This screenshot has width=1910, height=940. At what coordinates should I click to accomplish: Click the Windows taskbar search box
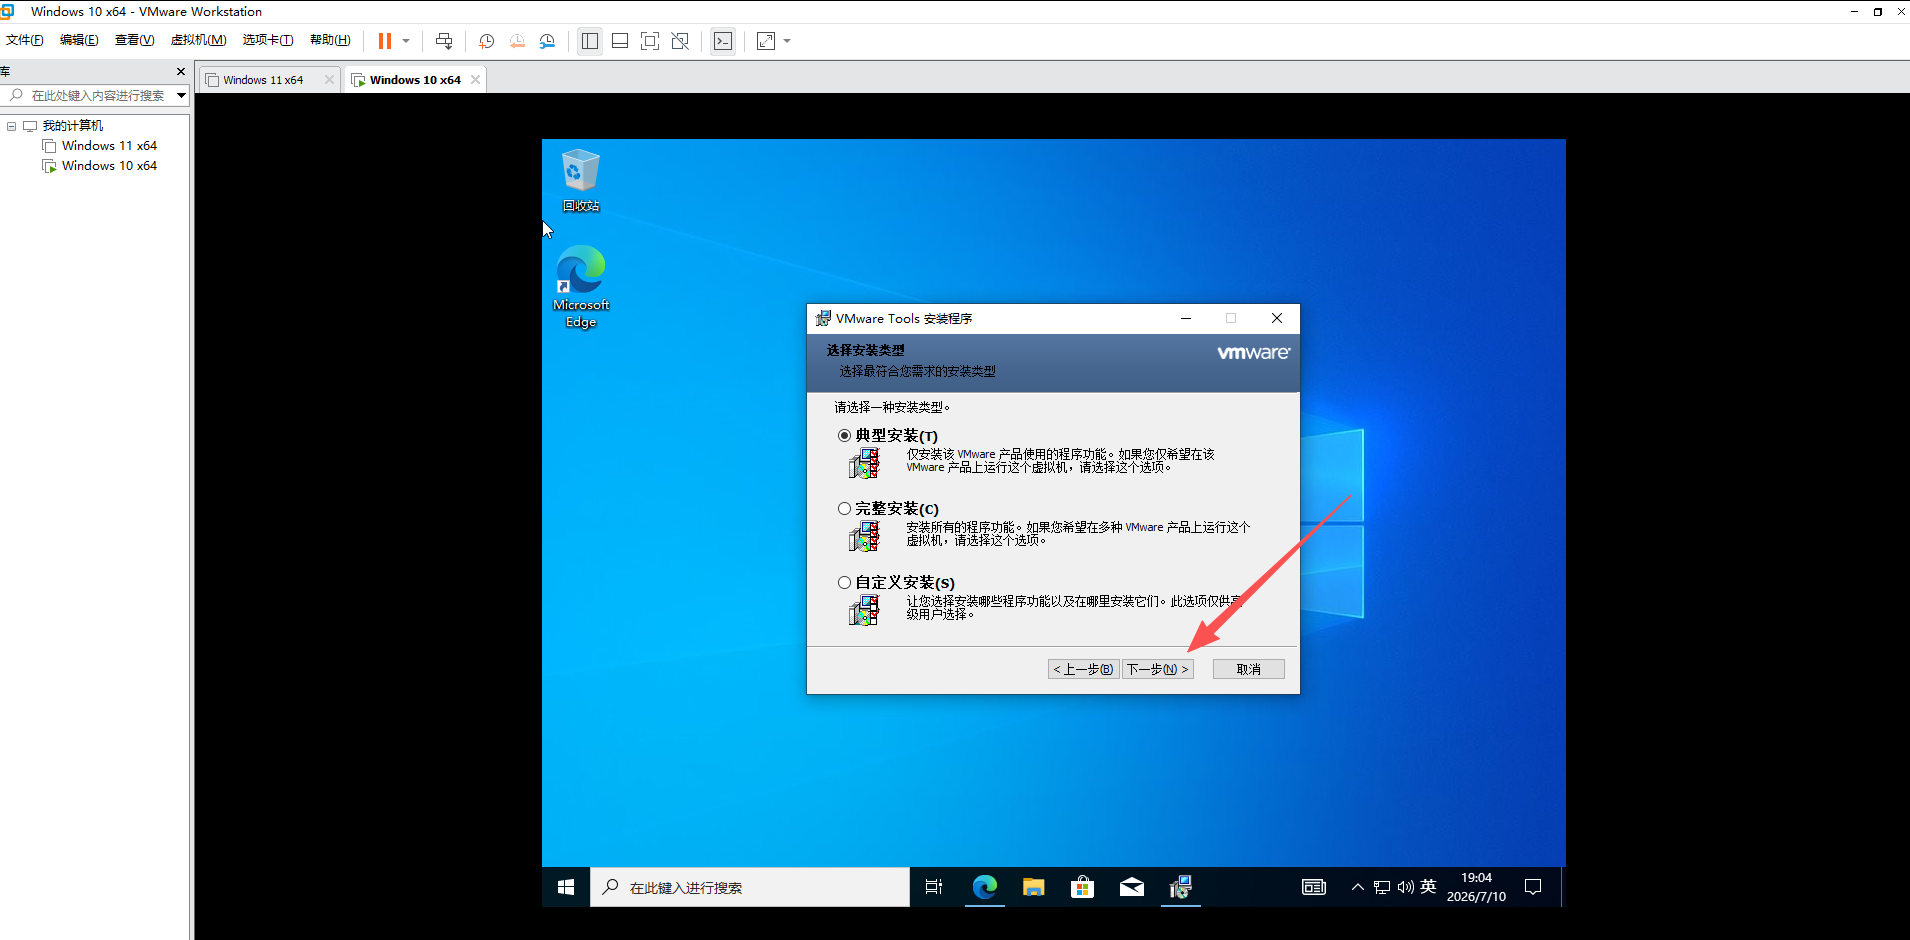tap(750, 887)
